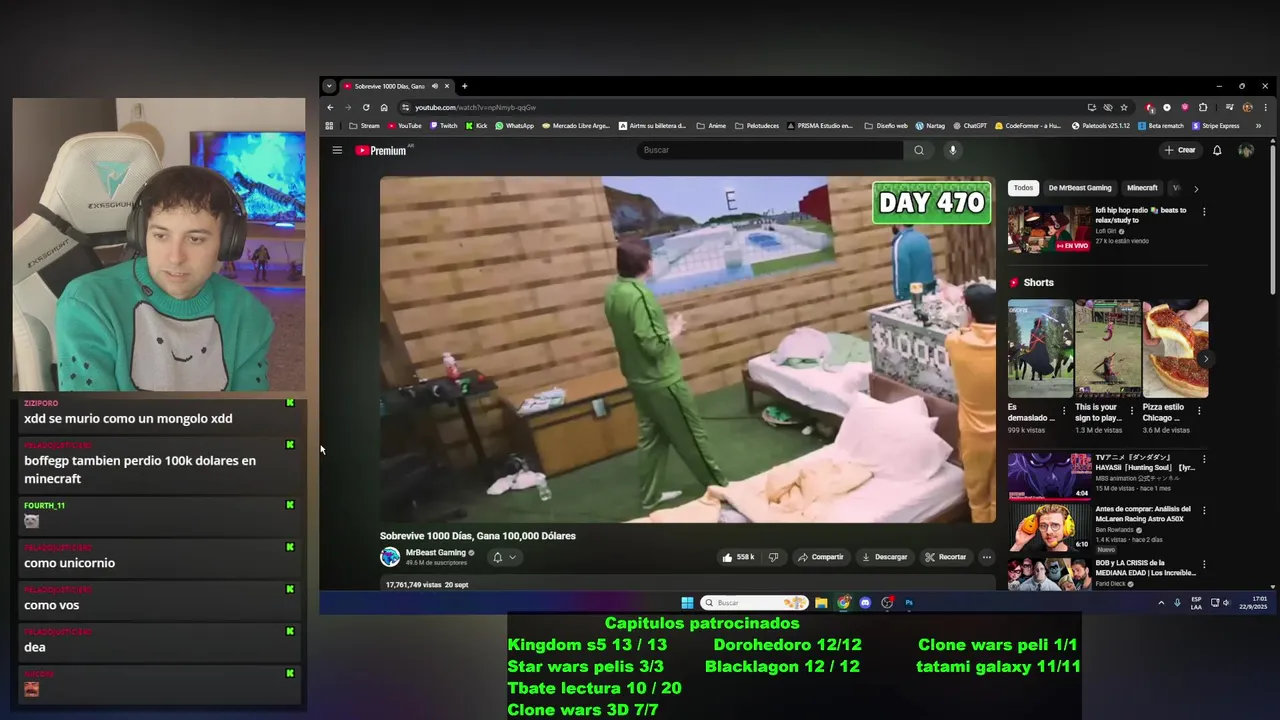Open Photoshop from the taskbar

coord(909,603)
